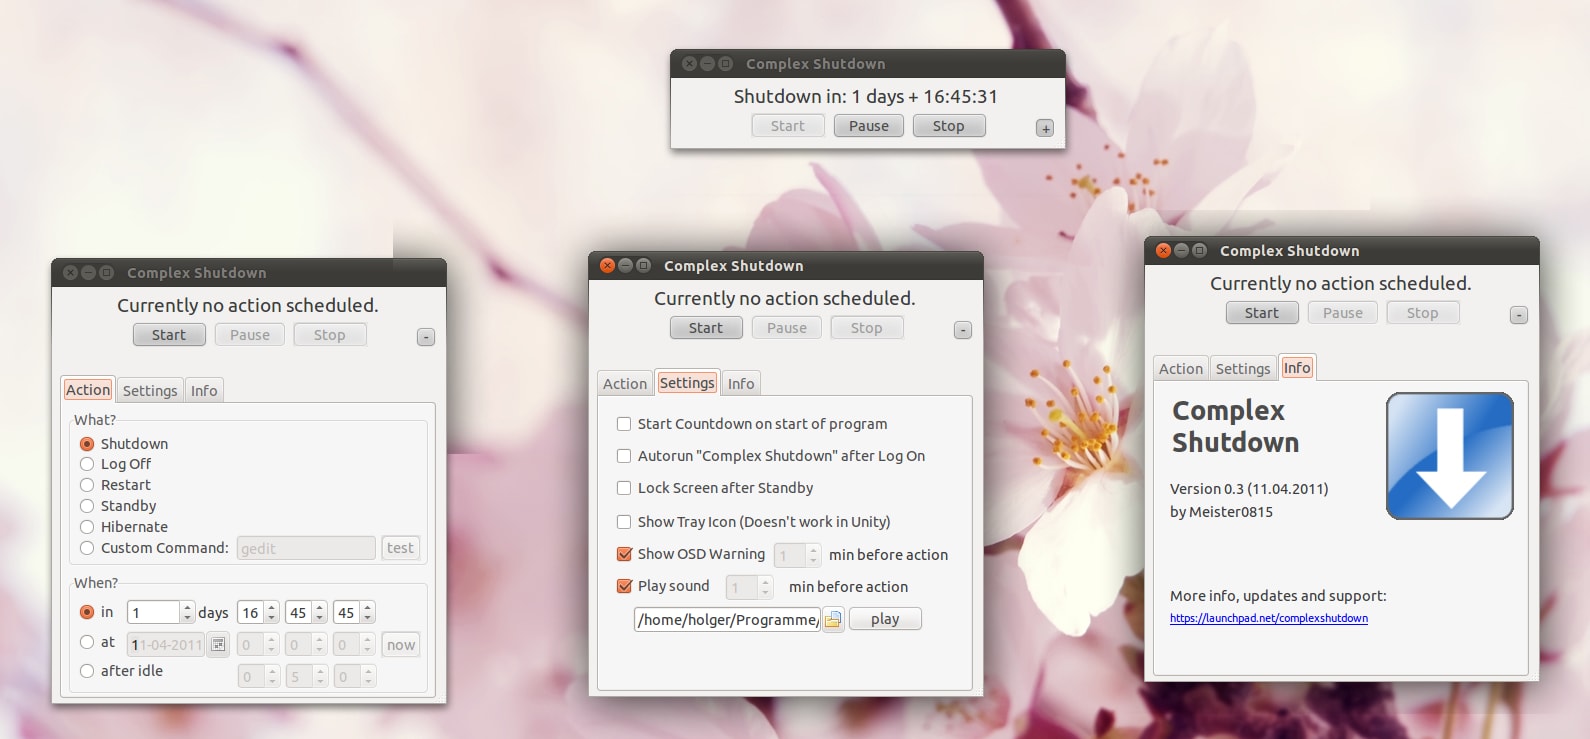1590x739 pixels.
Task: Open Info tab in the Action window
Action: click(204, 391)
